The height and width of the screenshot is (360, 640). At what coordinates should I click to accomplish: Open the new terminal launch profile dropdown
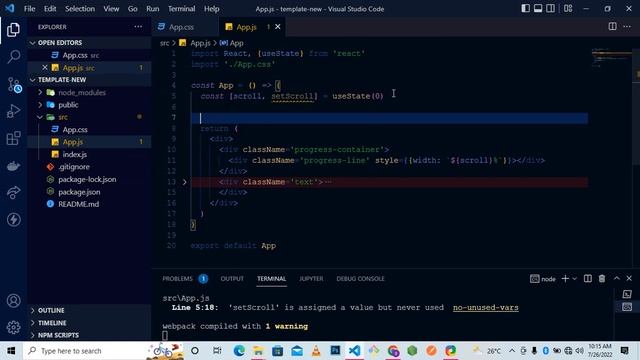click(575, 278)
